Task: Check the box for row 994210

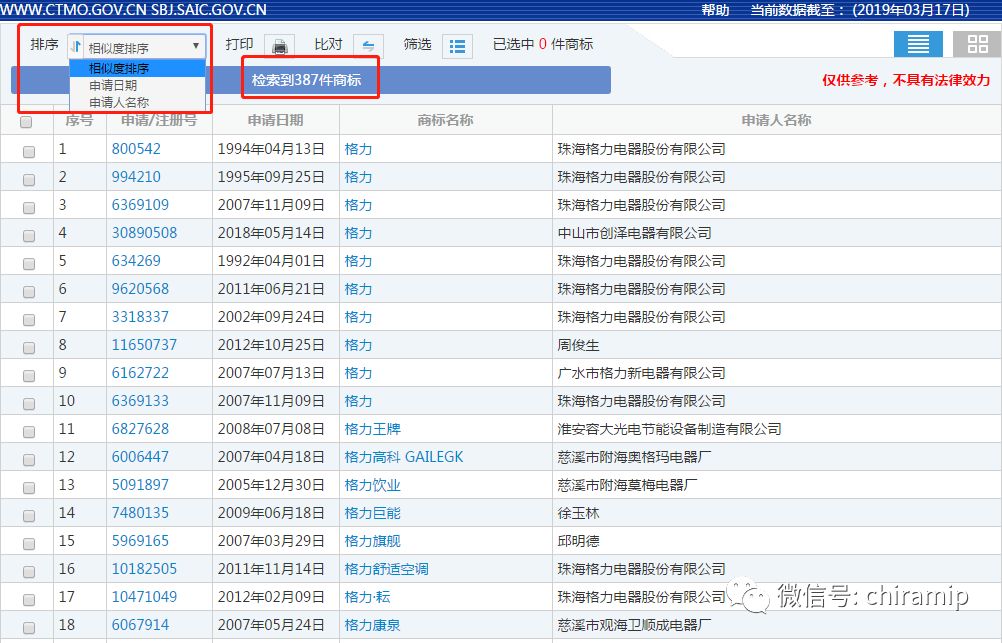Action: pos(29,180)
